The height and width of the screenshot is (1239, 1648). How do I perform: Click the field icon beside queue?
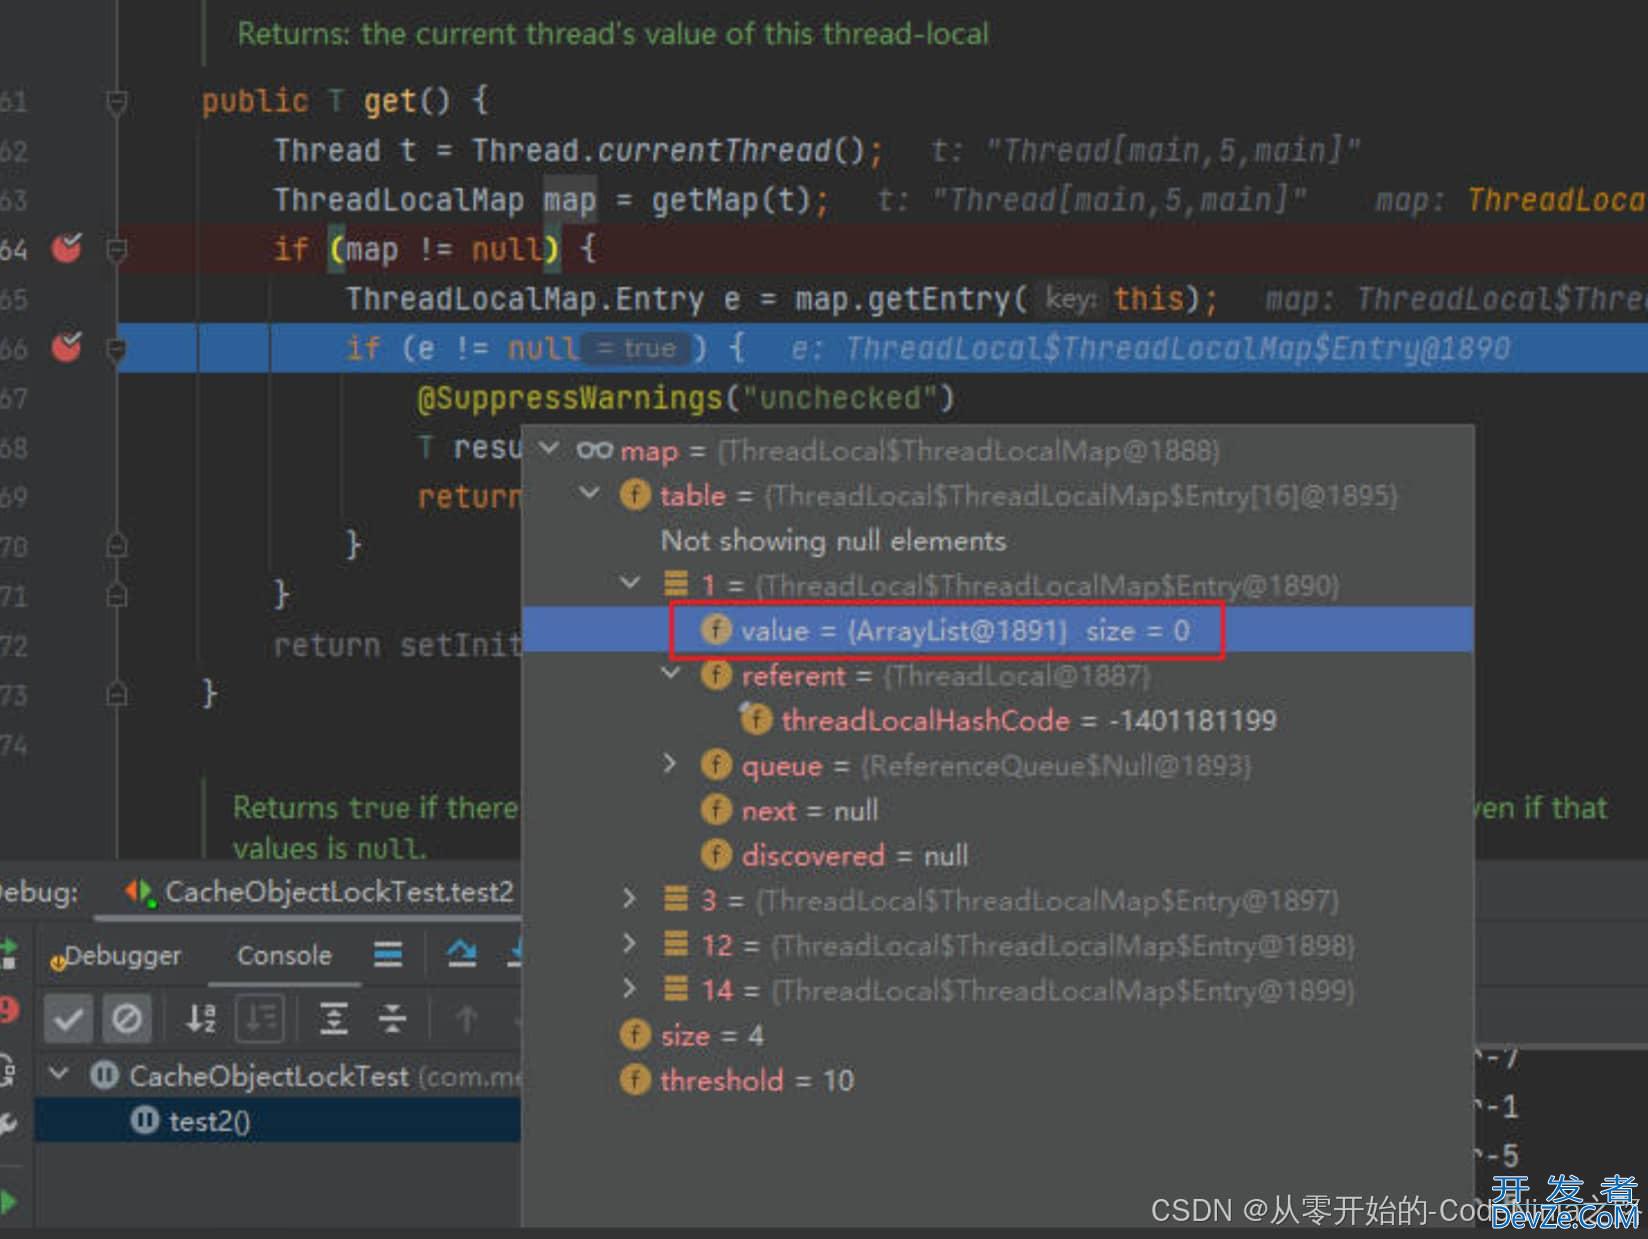click(716, 765)
